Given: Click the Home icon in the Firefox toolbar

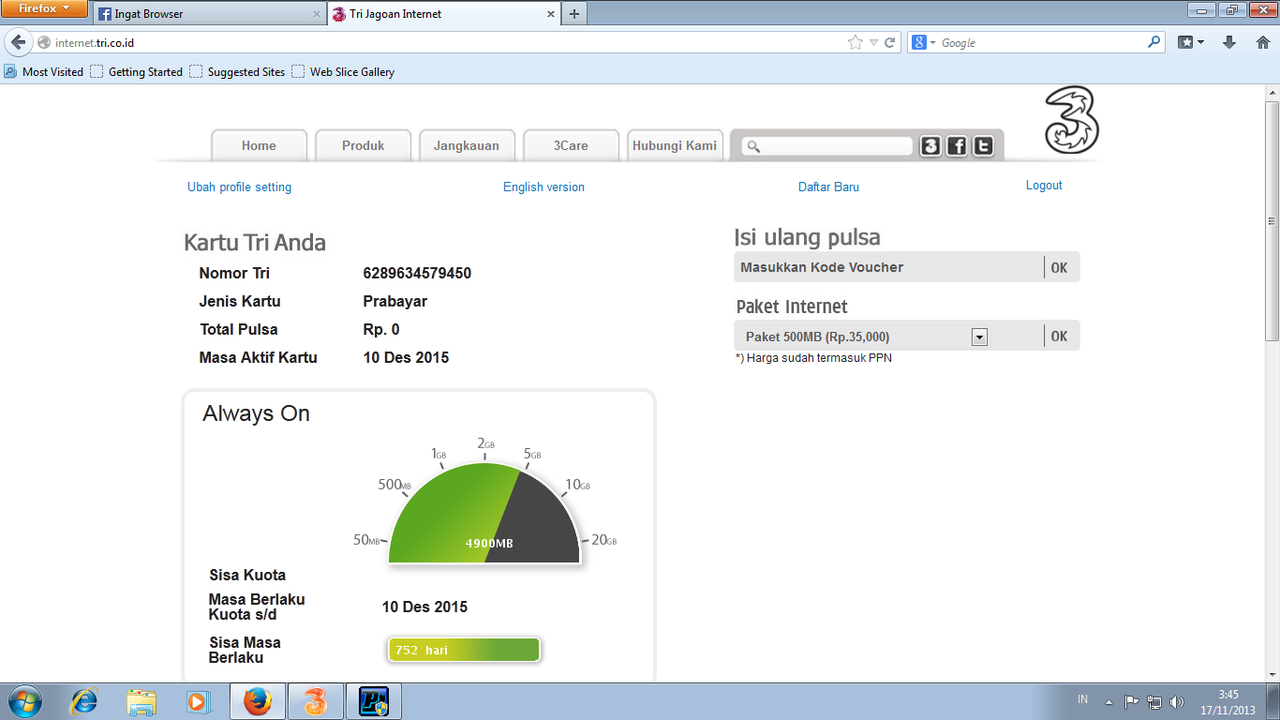Looking at the screenshot, I should coord(1262,42).
